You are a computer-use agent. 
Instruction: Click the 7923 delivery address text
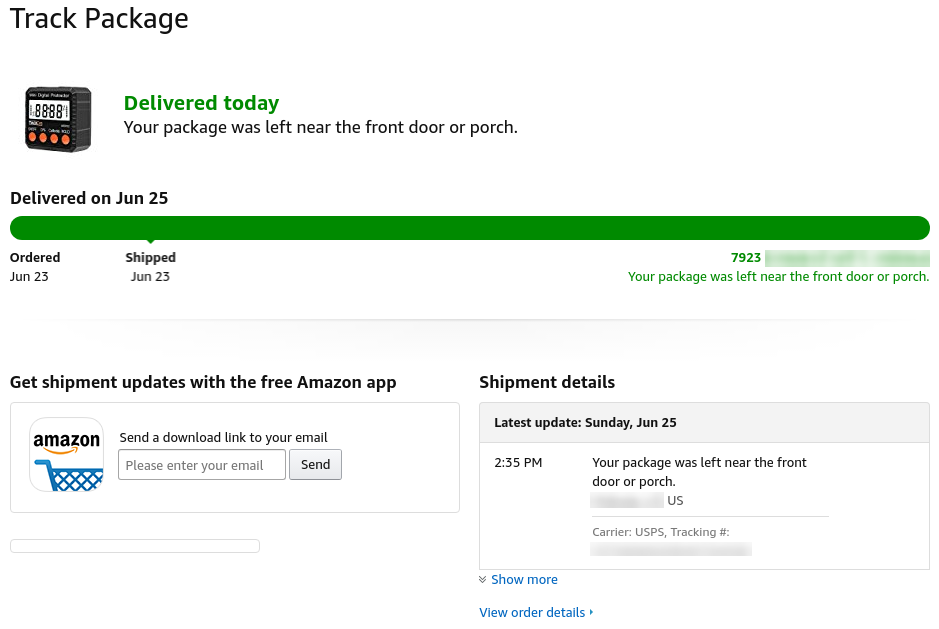[x=746, y=258]
